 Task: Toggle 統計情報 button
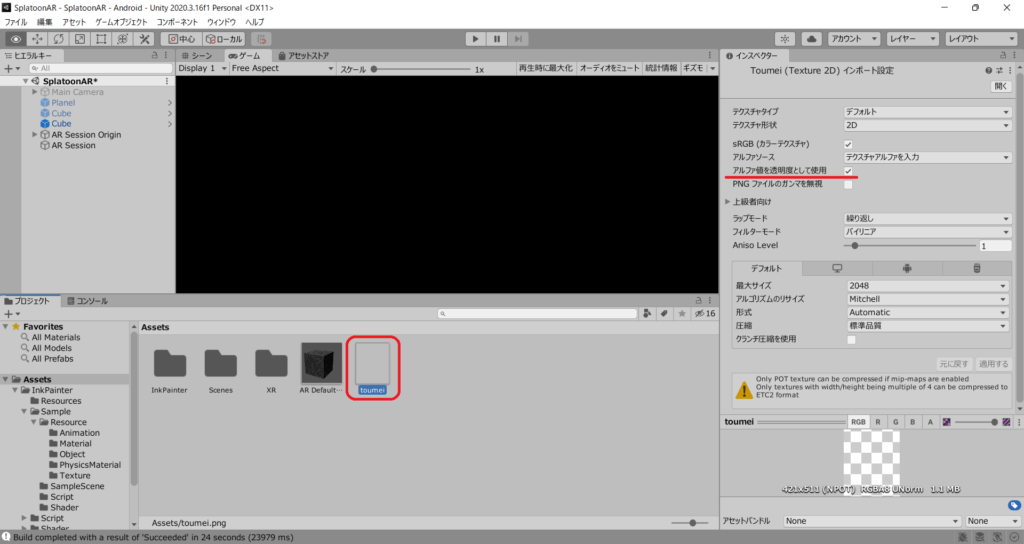(661, 69)
